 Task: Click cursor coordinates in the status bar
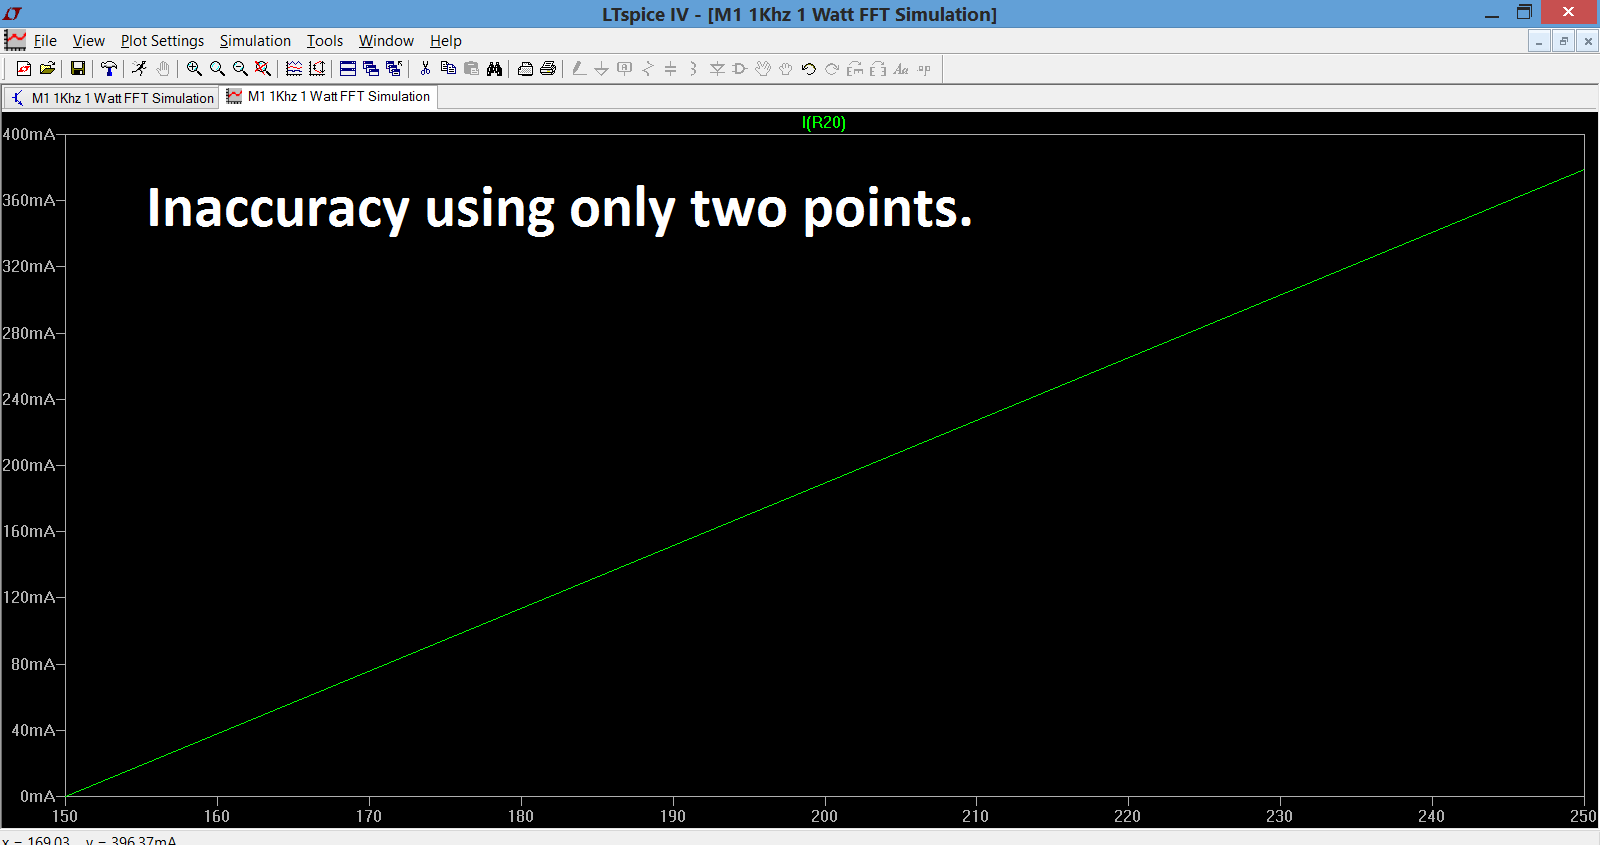click(90, 840)
